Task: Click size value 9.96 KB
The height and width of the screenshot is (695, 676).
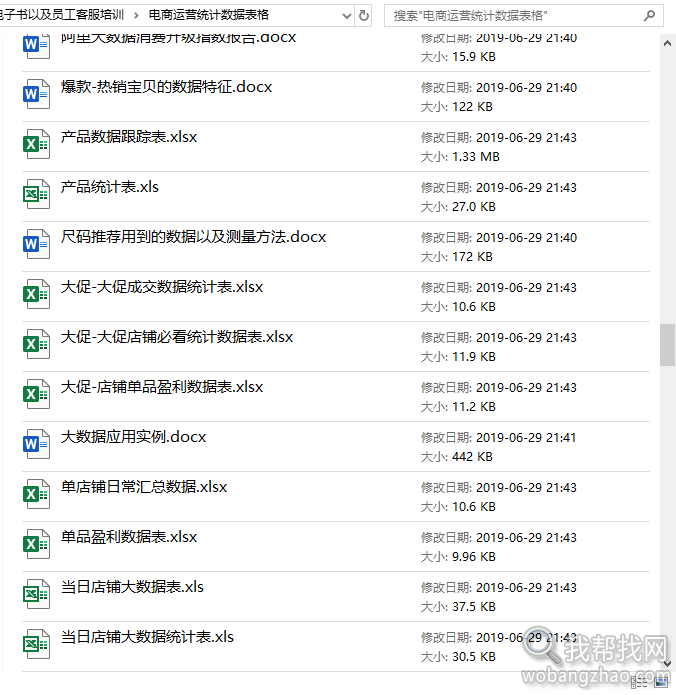Action: pos(474,557)
